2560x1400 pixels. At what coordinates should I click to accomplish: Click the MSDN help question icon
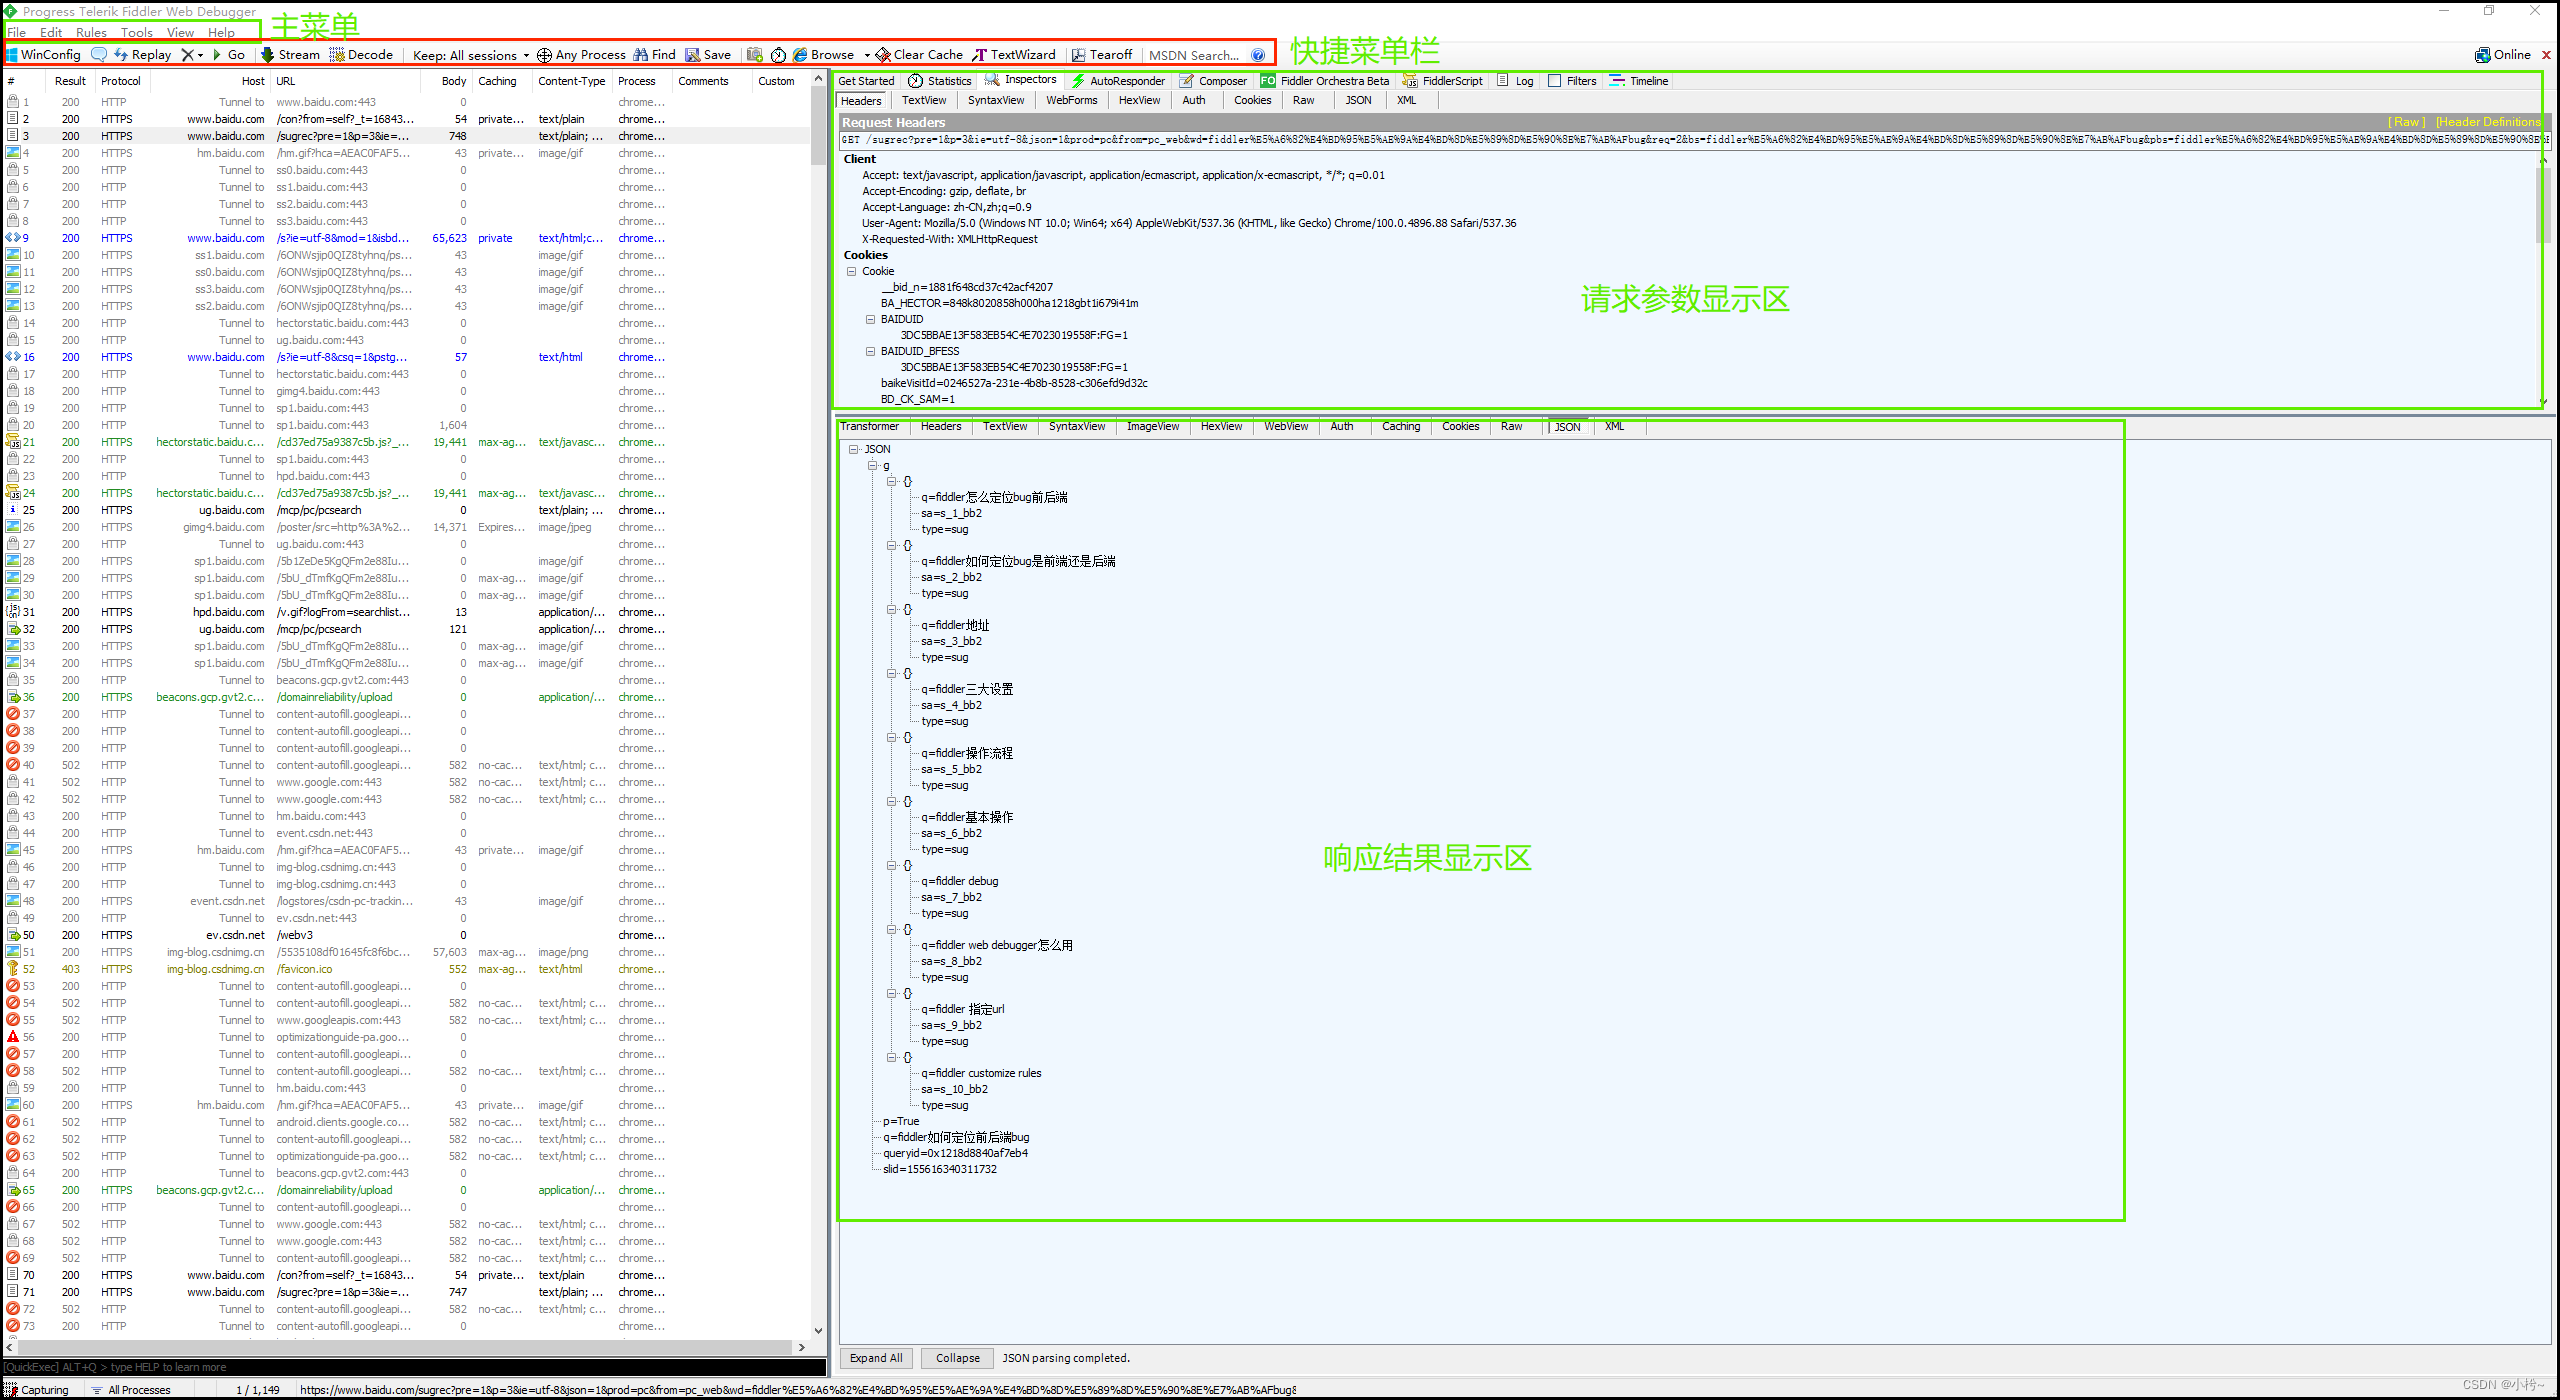click(x=1258, y=55)
